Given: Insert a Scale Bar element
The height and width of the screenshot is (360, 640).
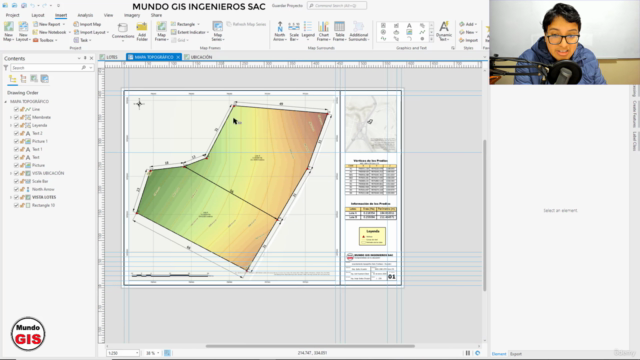Looking at the screenshot, I should [294, 31].
